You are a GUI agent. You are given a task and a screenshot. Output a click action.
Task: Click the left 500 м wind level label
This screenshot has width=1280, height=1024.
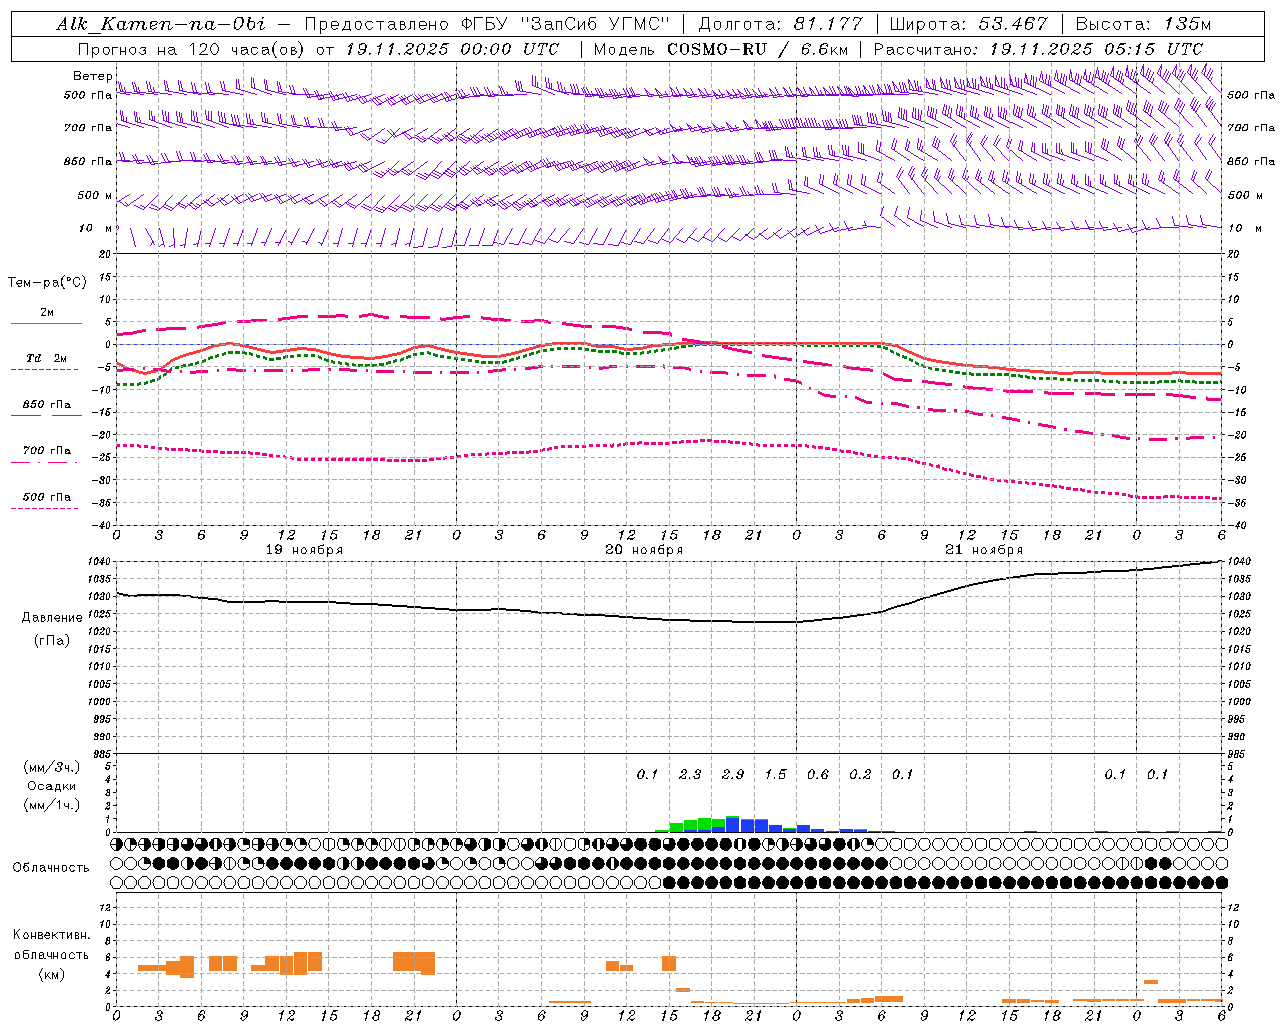pyautogui.click(x=95, y=195)
